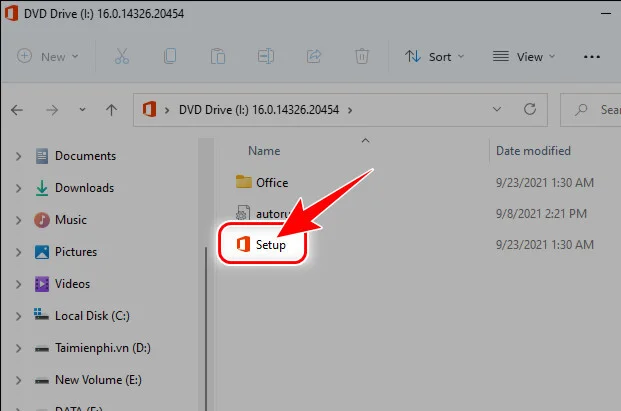Click the Share icon in toolbar
This screenshot has width=621, height=411.
314,56
